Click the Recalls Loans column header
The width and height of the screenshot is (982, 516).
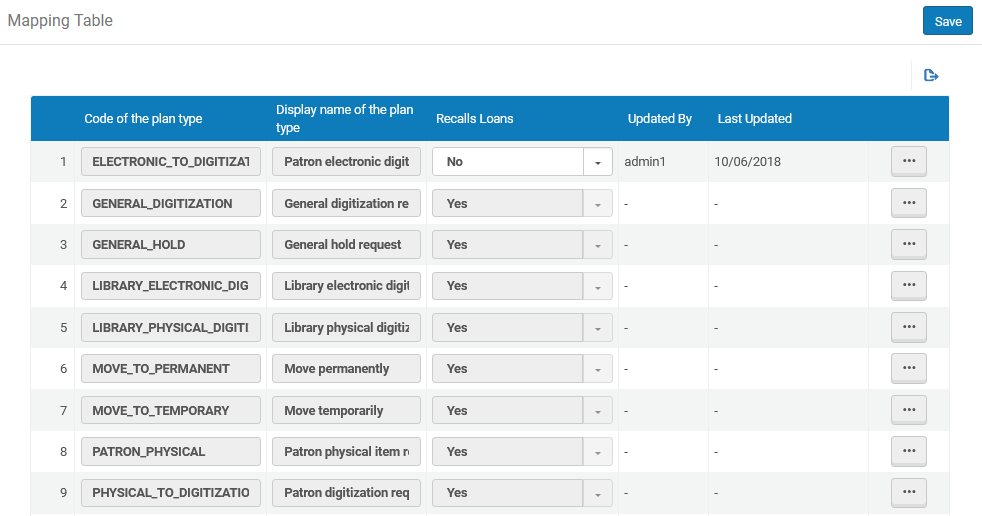(x=474, y=119)
